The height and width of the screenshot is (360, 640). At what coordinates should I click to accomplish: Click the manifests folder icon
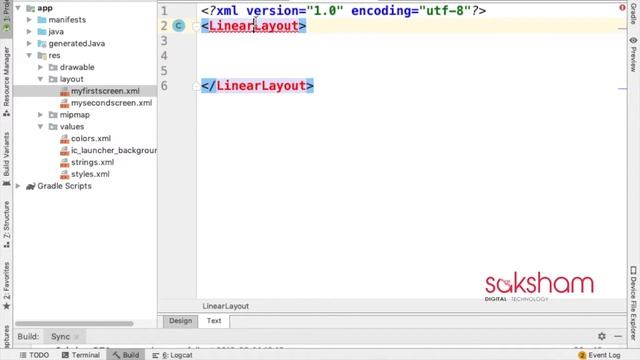(42, 20)
